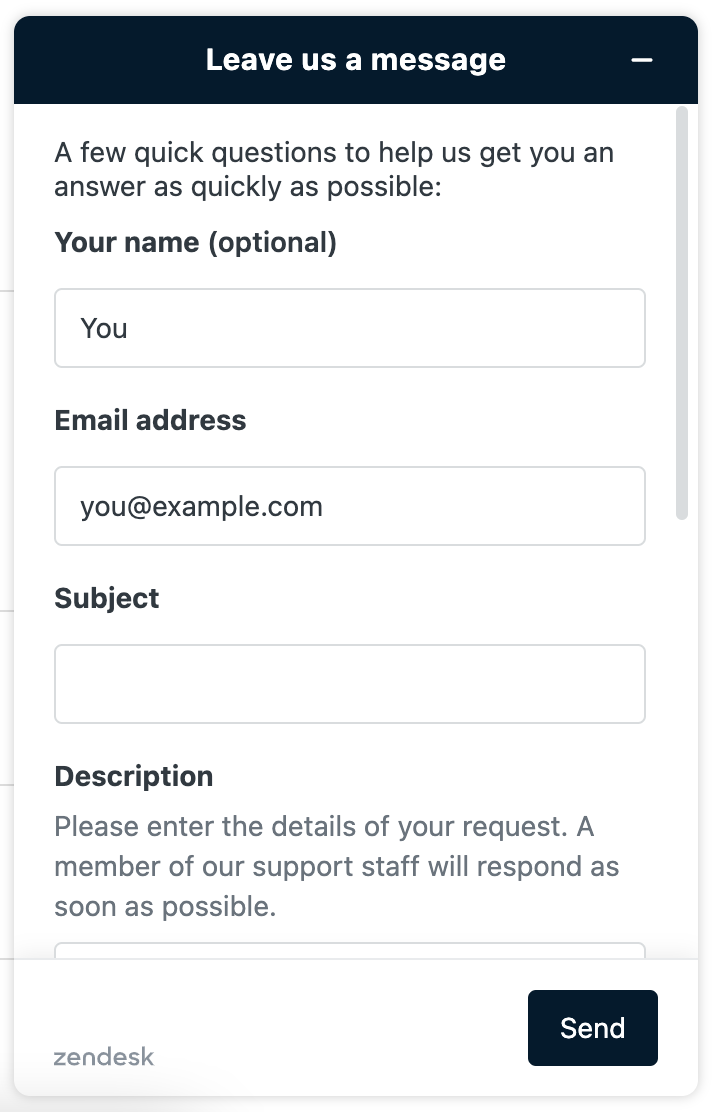Click the dark header bar left of title
Viewport: 714px width, 1112px height.
pos(110,60)
